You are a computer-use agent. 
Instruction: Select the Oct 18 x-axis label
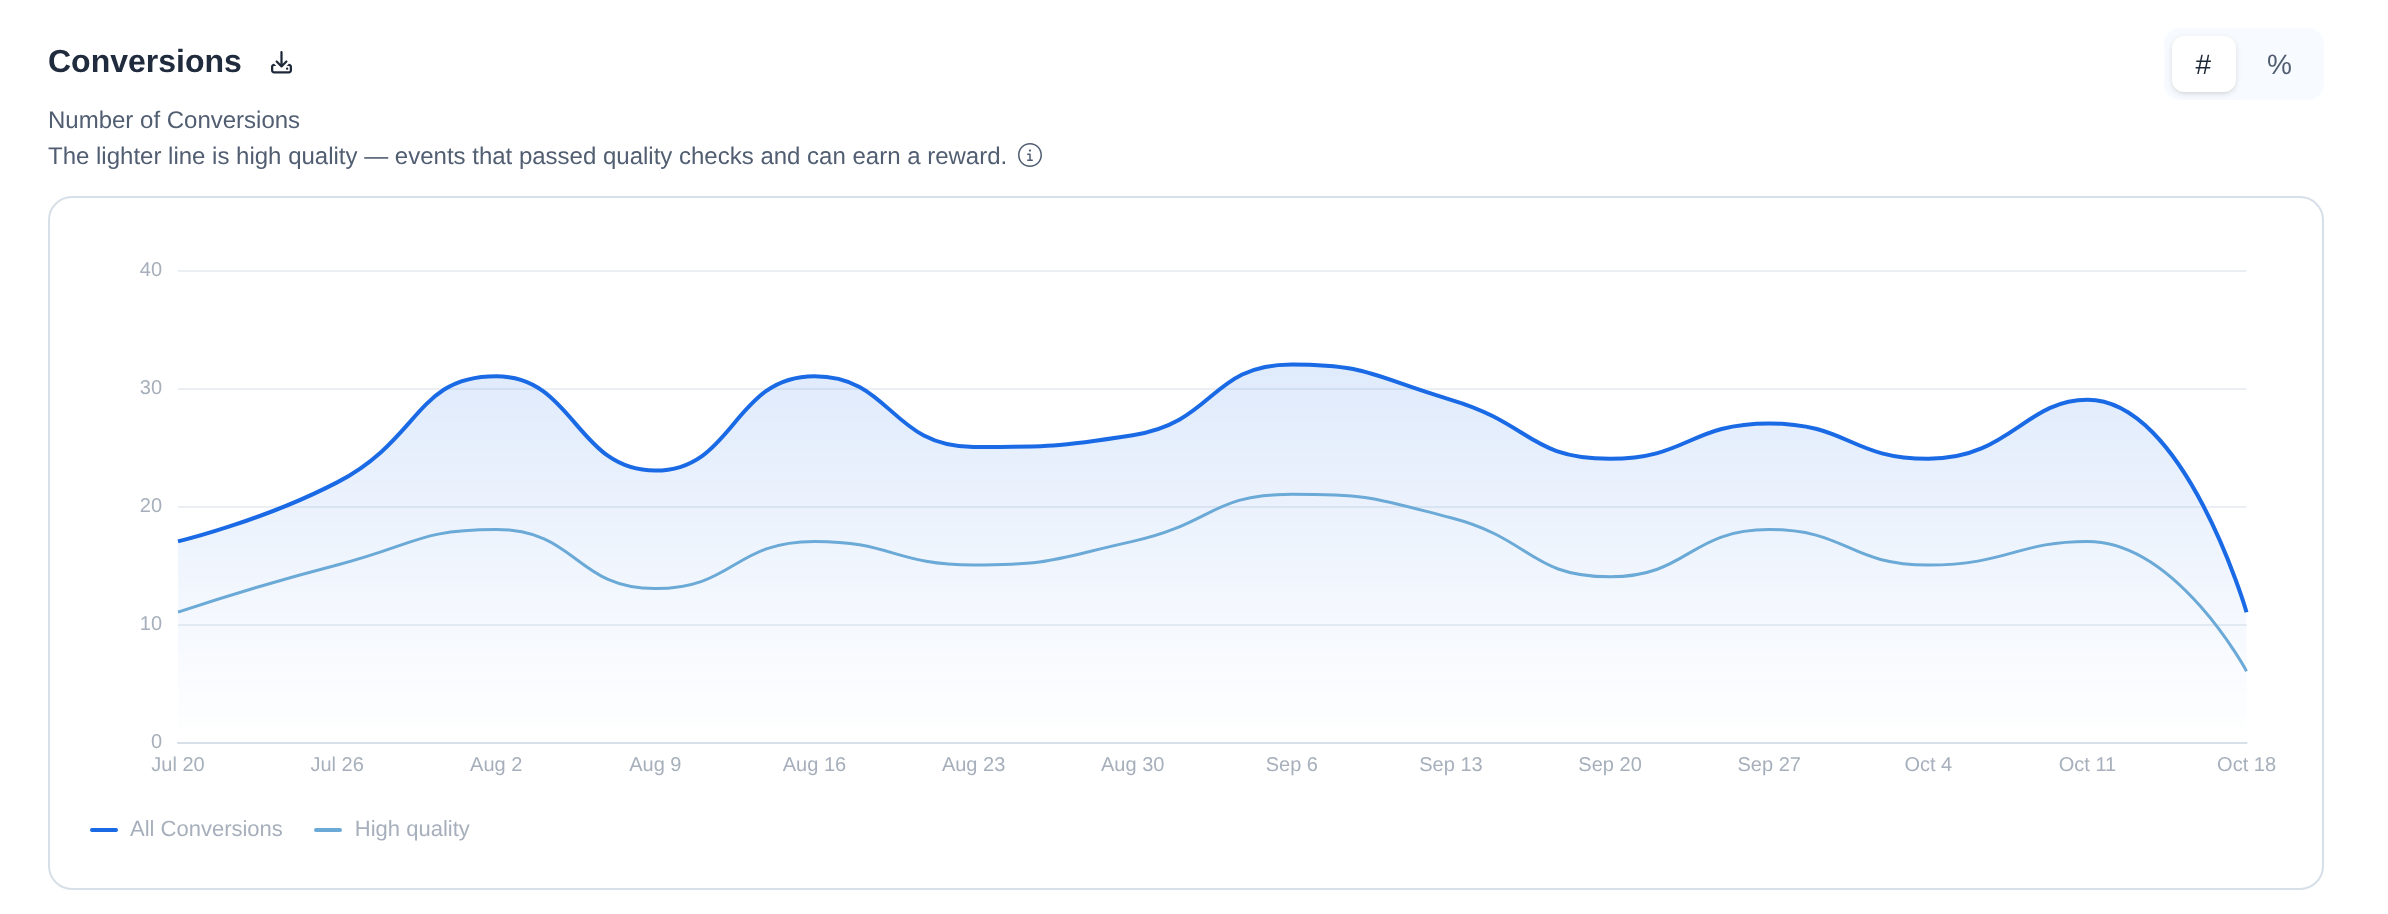click(2246, 764)
